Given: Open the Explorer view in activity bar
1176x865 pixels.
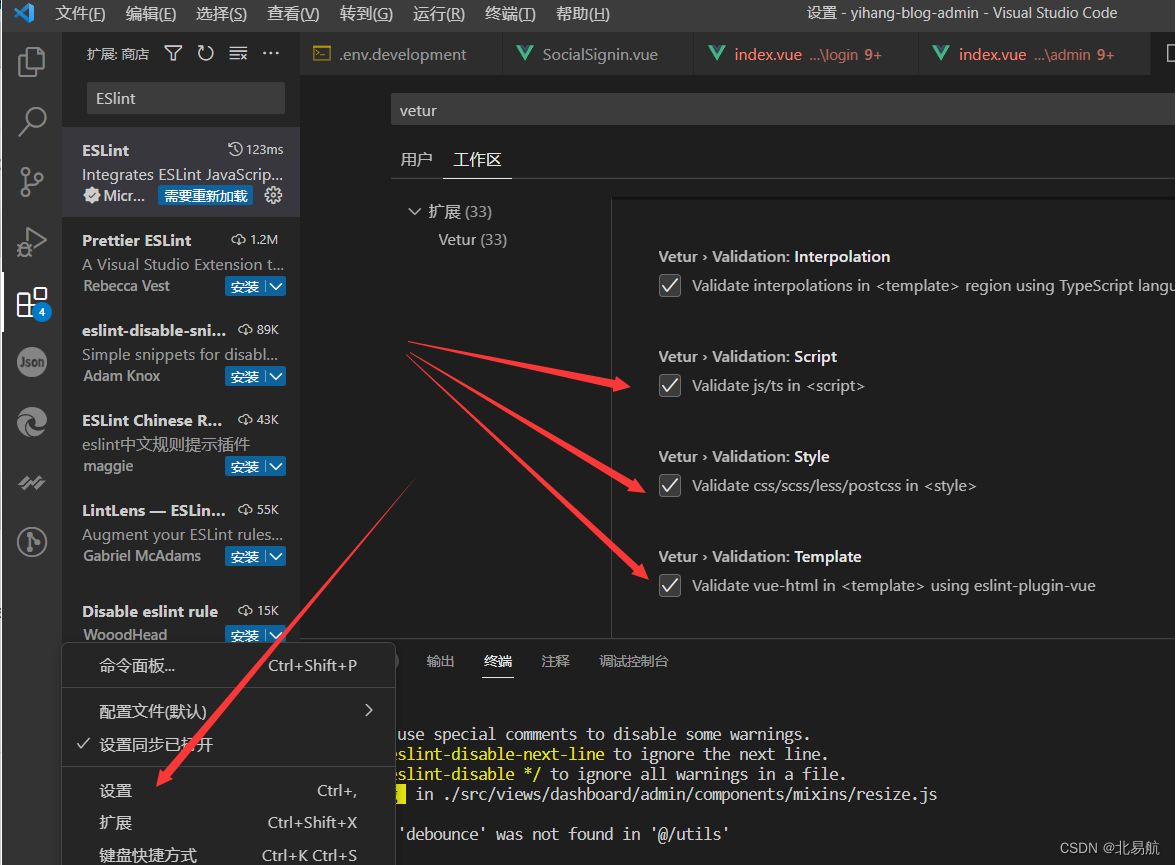Looking at the screenshot, I should click(32, 62).
